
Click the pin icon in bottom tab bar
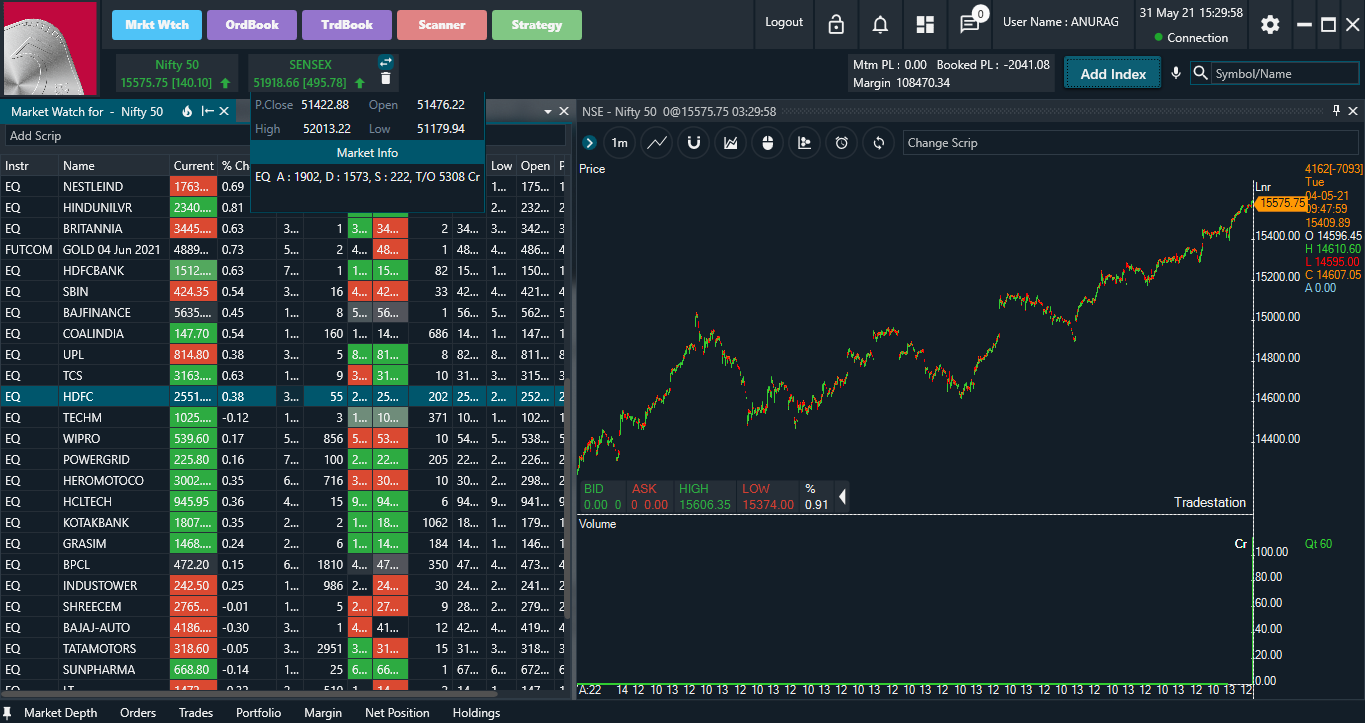(x=8, y=713)
